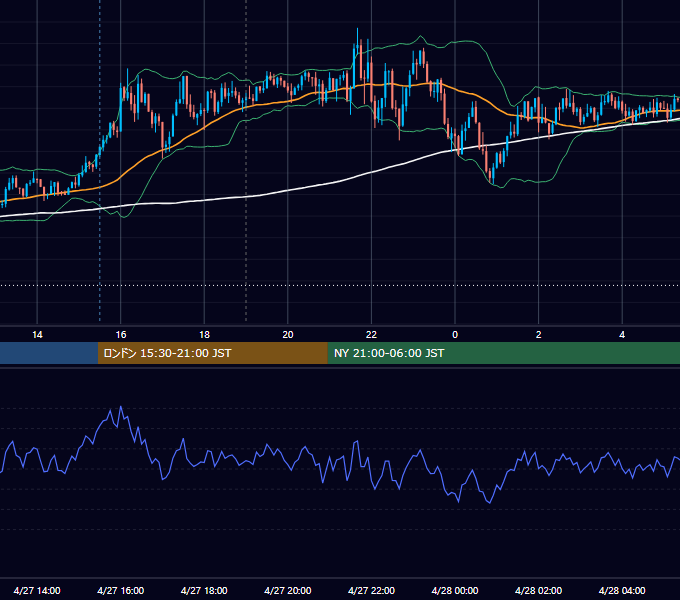This screenshot has height=600, width=680.
Task: Click the 4/27 18:00 date label
Action: [x=204, y=590]
